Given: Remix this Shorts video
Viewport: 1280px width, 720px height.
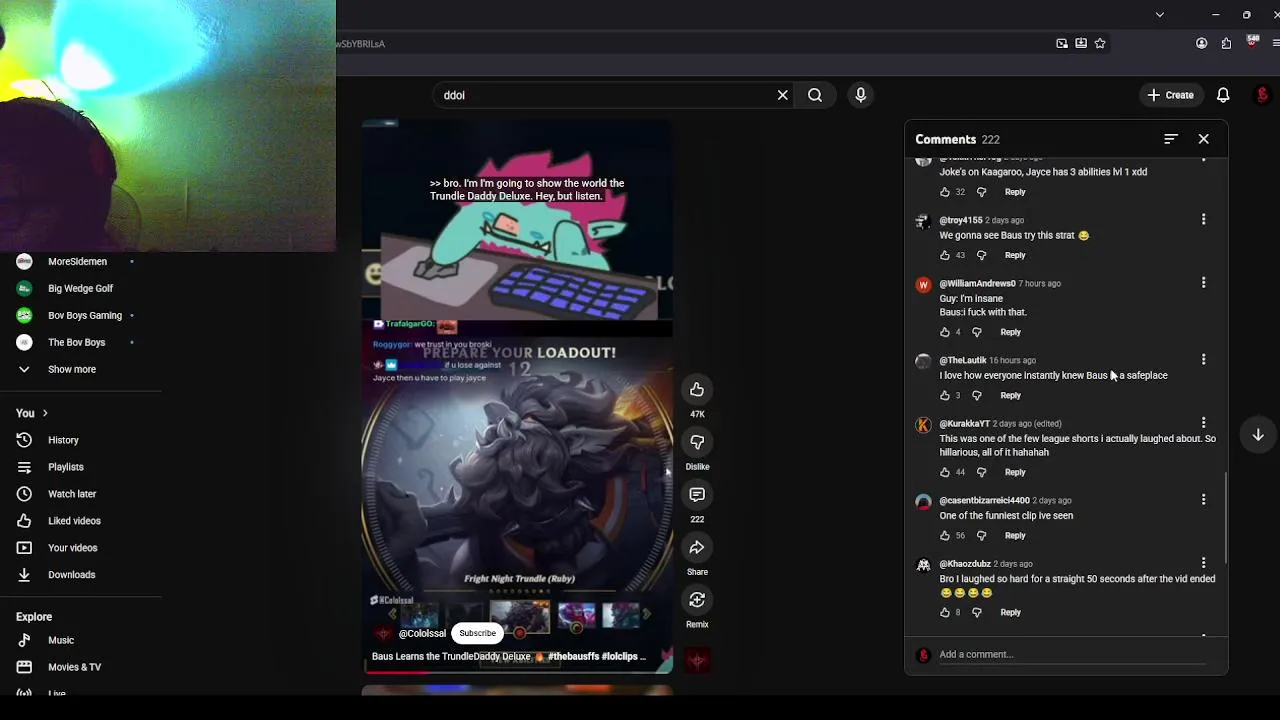Looking at the screenshot, I should [x=697, y=600].
